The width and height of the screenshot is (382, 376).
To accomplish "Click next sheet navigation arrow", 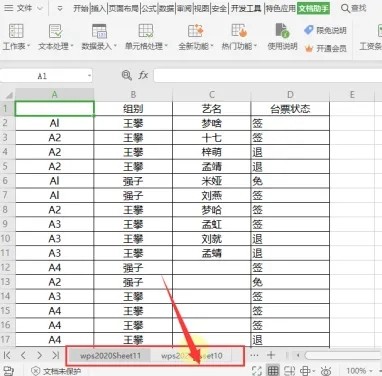I will point(39,355).
